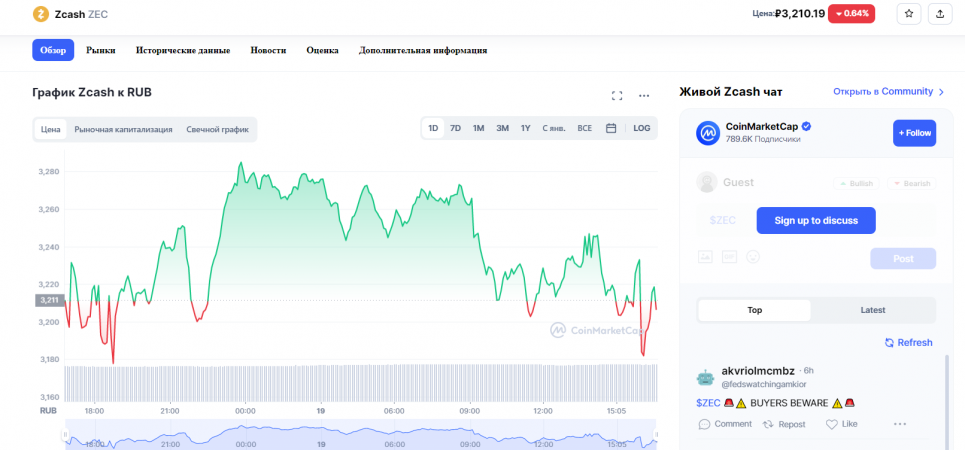Open the Оценка tab

point(322,50)
